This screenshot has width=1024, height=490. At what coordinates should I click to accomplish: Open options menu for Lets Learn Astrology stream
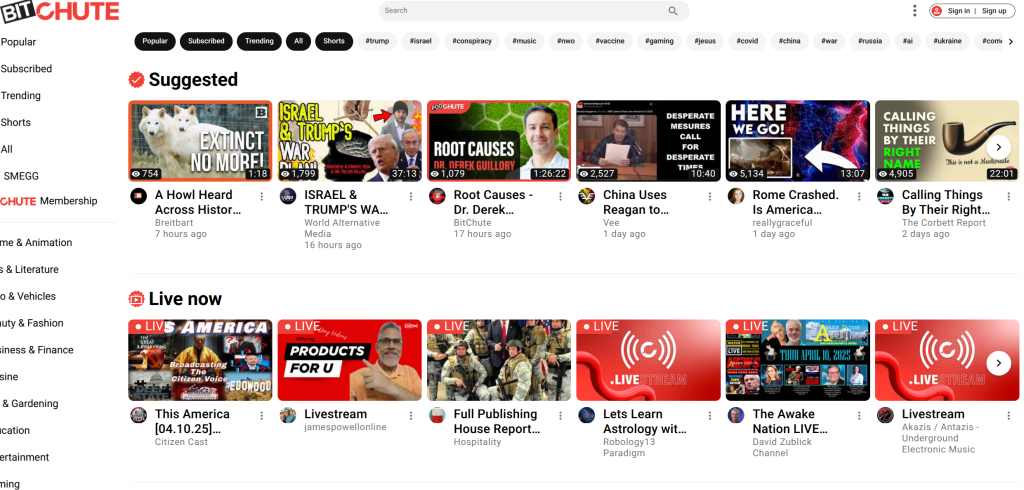[710, 416]
